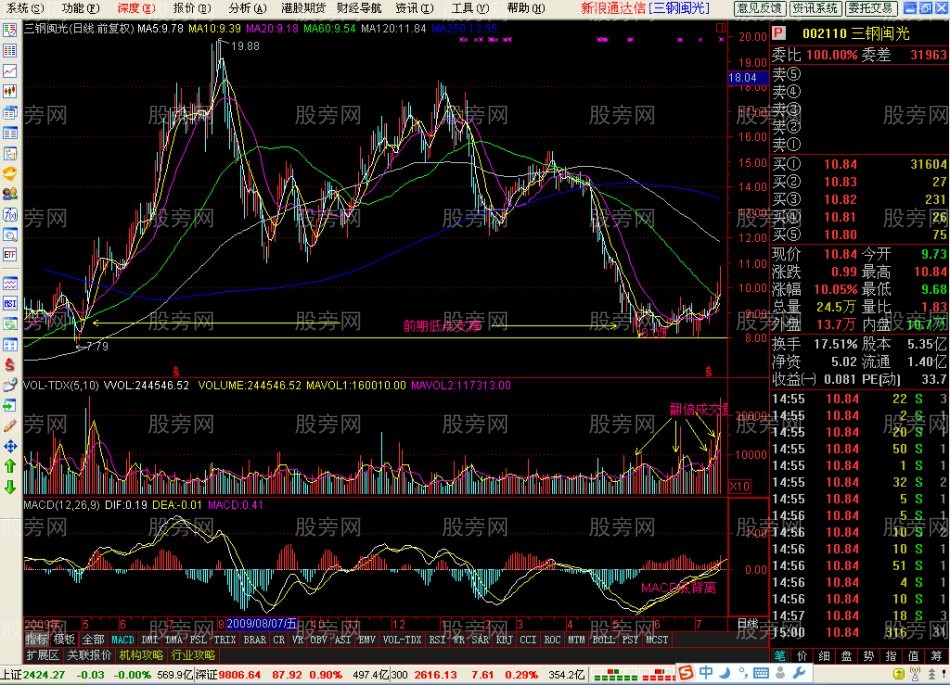The height and width of the screenshot is (685, 950).
Task: Open the 关联报价 tab
Action: 89,655
